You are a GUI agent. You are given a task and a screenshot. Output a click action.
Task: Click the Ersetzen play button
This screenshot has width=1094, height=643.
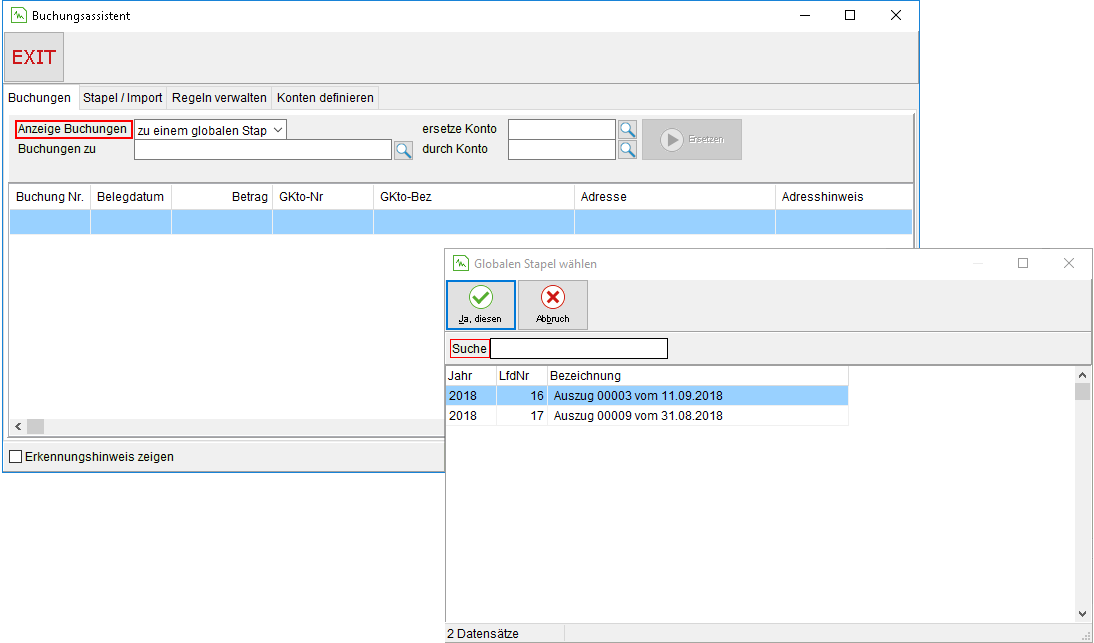pos(692,139)
